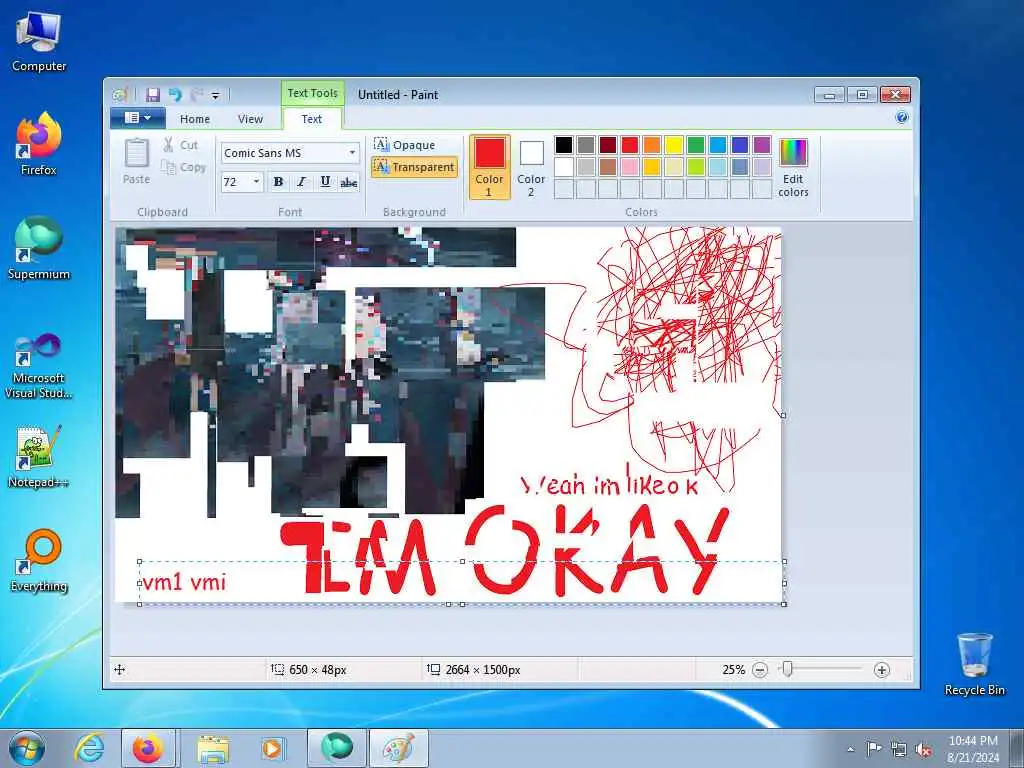Click the Undo arrow in title bar
Viewport: 1024px width, 768px height.
tap(175, 95)
